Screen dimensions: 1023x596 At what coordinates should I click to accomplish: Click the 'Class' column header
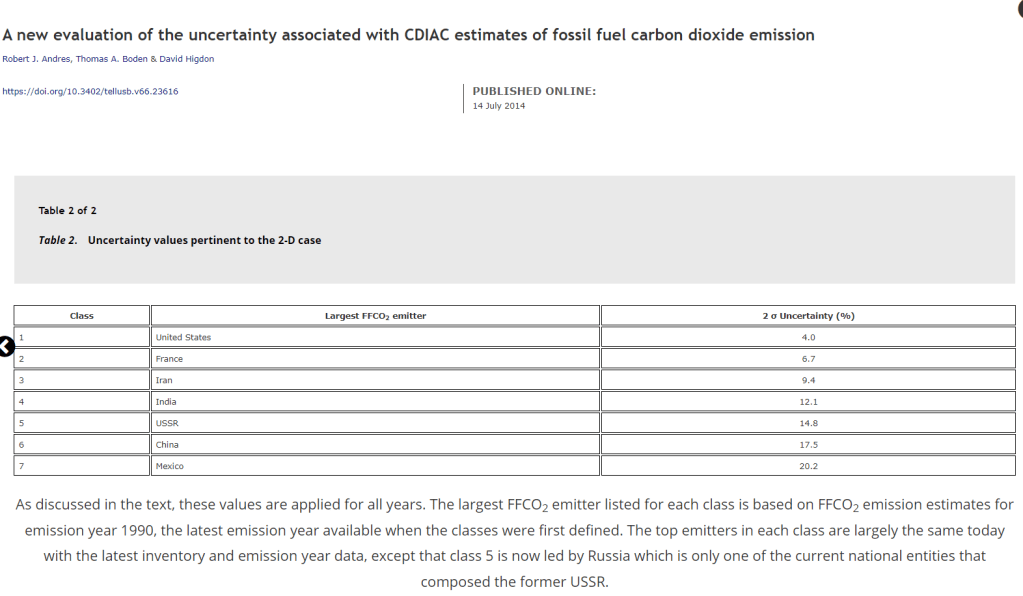point(82,316)
